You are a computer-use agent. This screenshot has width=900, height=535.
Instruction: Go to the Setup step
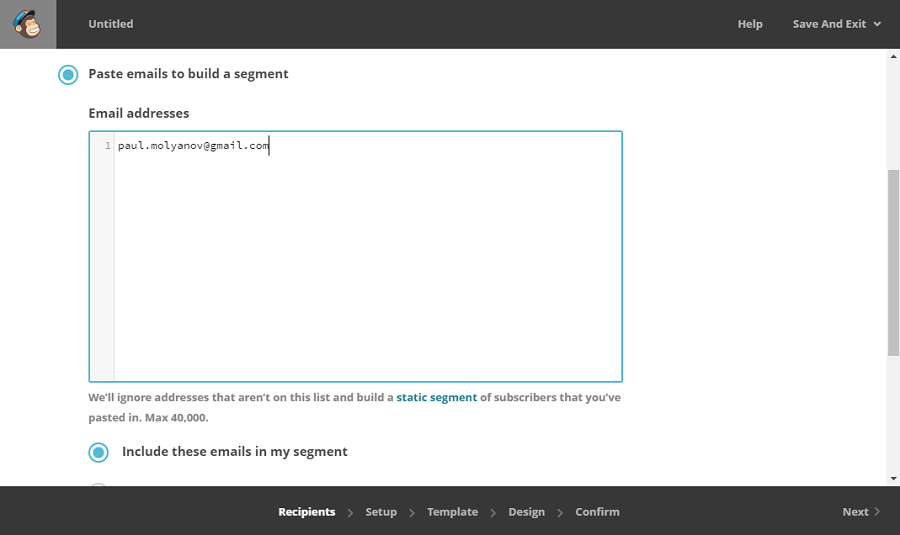[381, 511]
